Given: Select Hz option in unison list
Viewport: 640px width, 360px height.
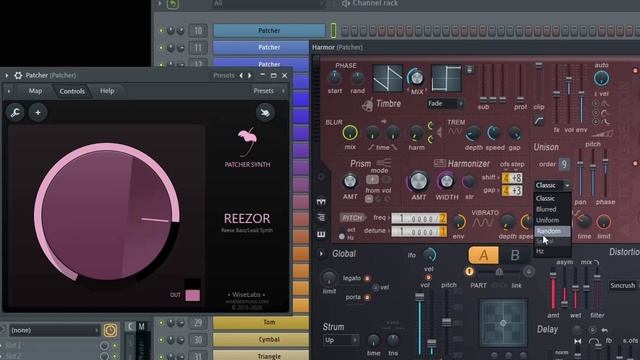Looking at the screenshot, I should coord(553,251).
